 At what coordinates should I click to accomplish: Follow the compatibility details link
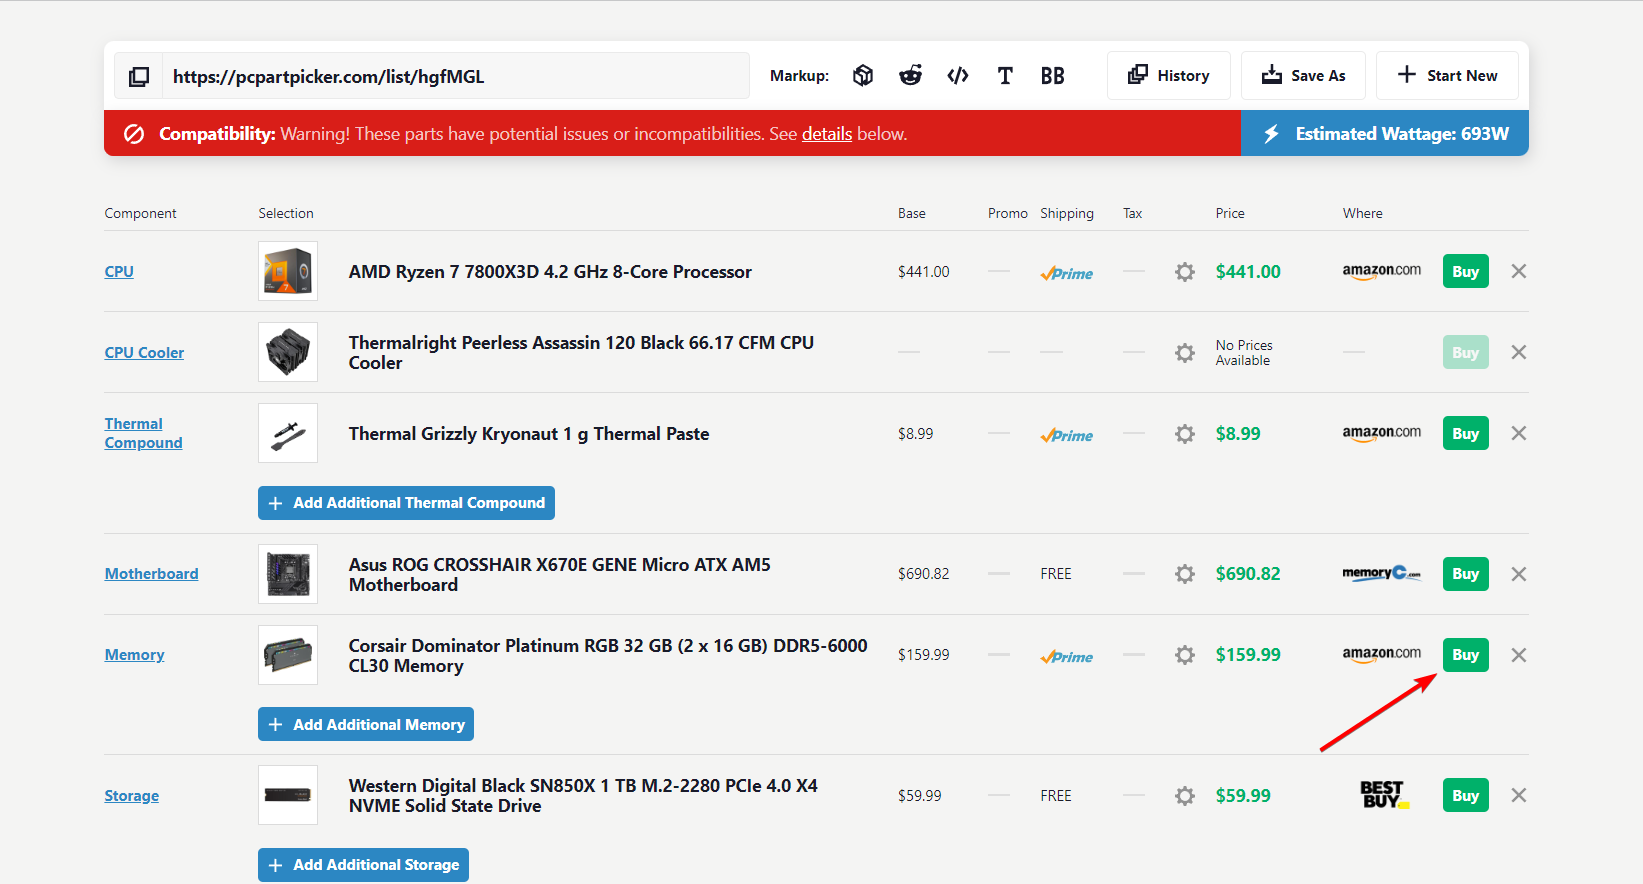[x=827, y=134]
